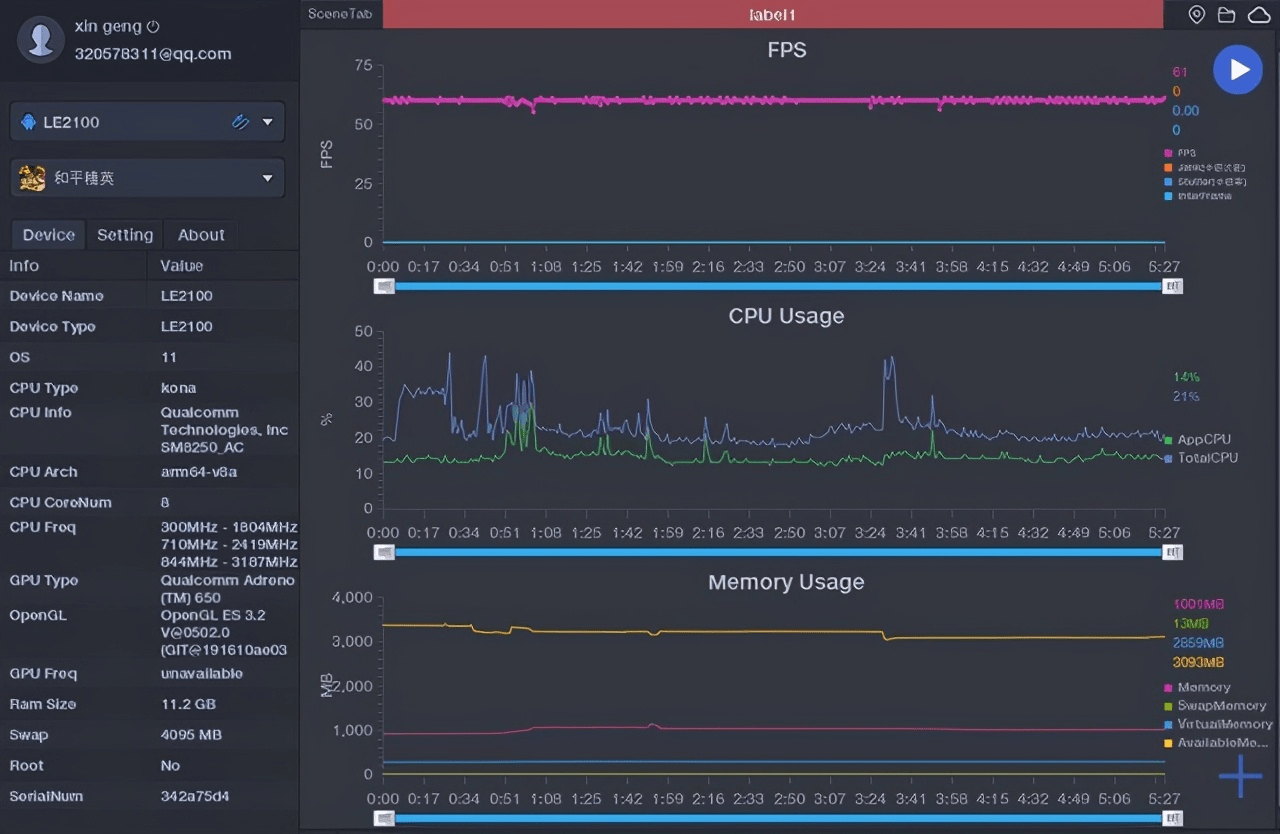Screen dimensions: 1280x834
Task: Select the CPU CoreNum row label
Action: click(x=60, y=503)
